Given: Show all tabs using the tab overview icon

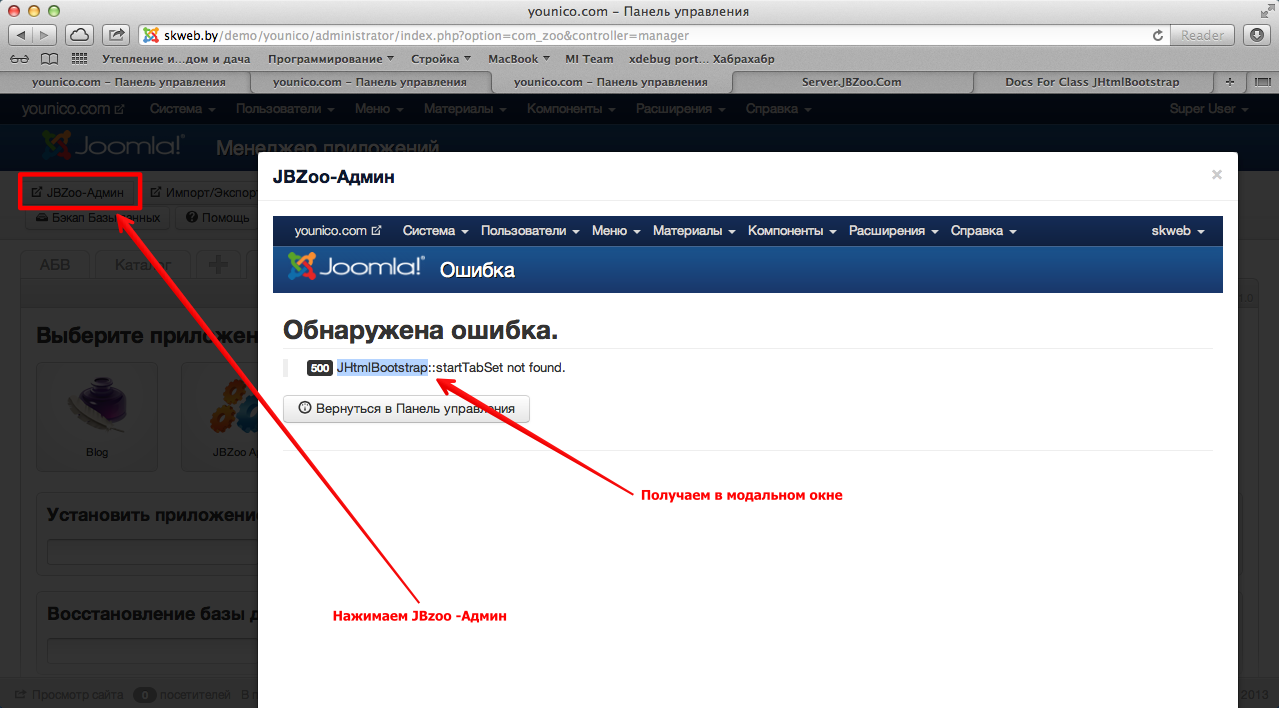Looking at the screenshot, I should [1259, 82].
